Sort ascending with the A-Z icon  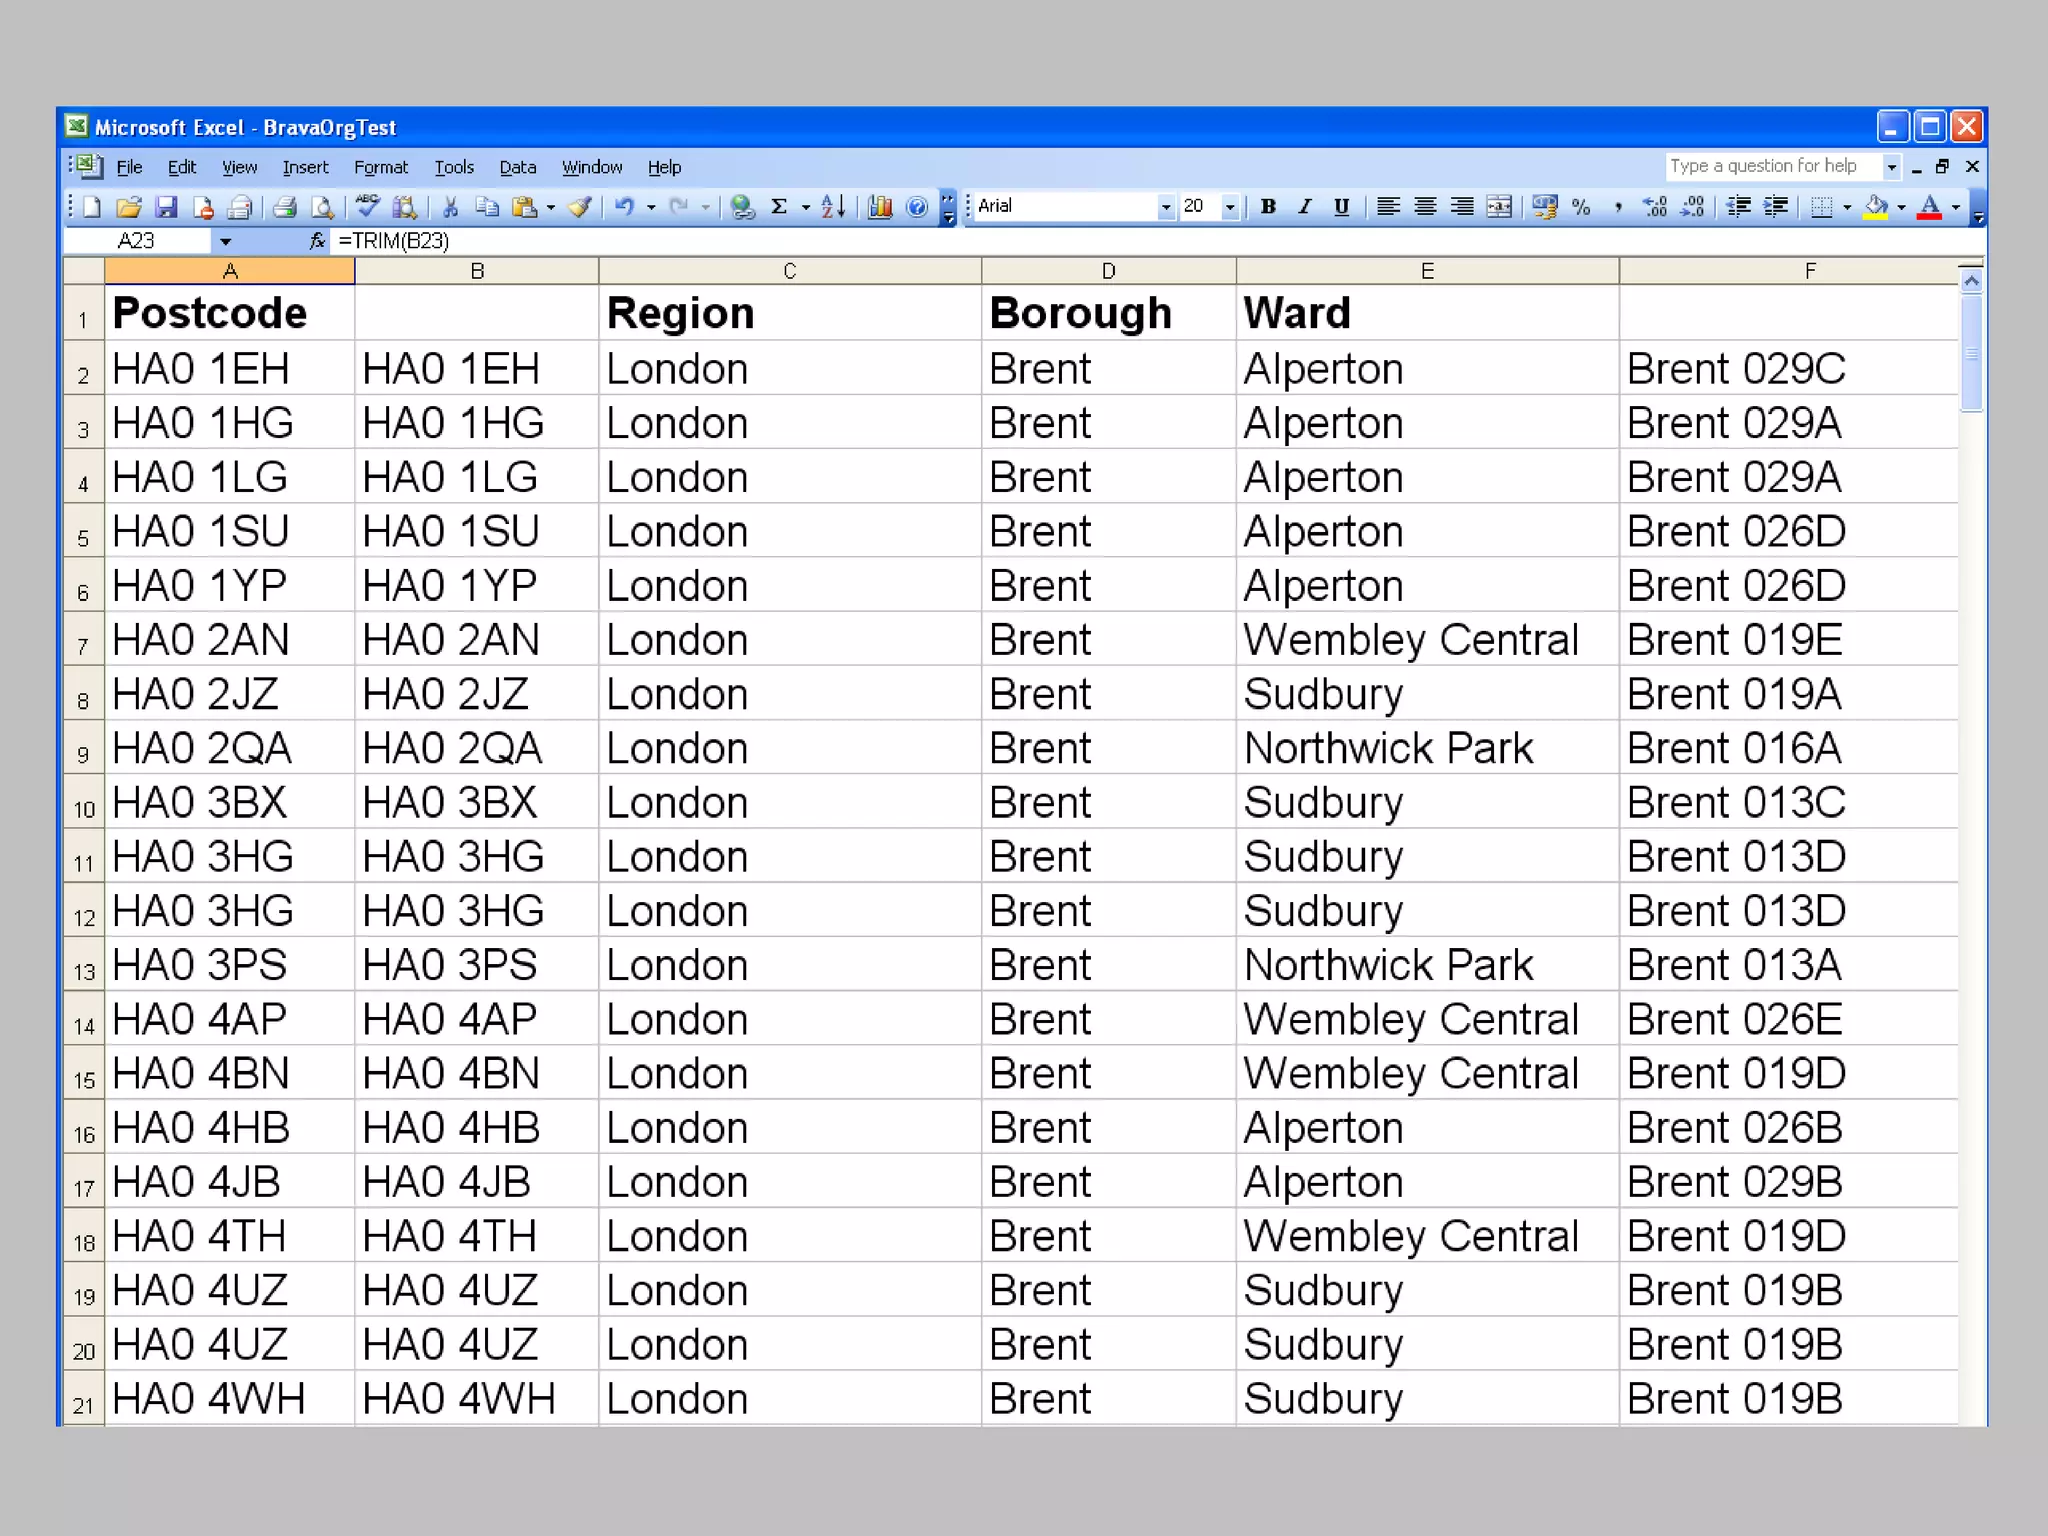833,207
